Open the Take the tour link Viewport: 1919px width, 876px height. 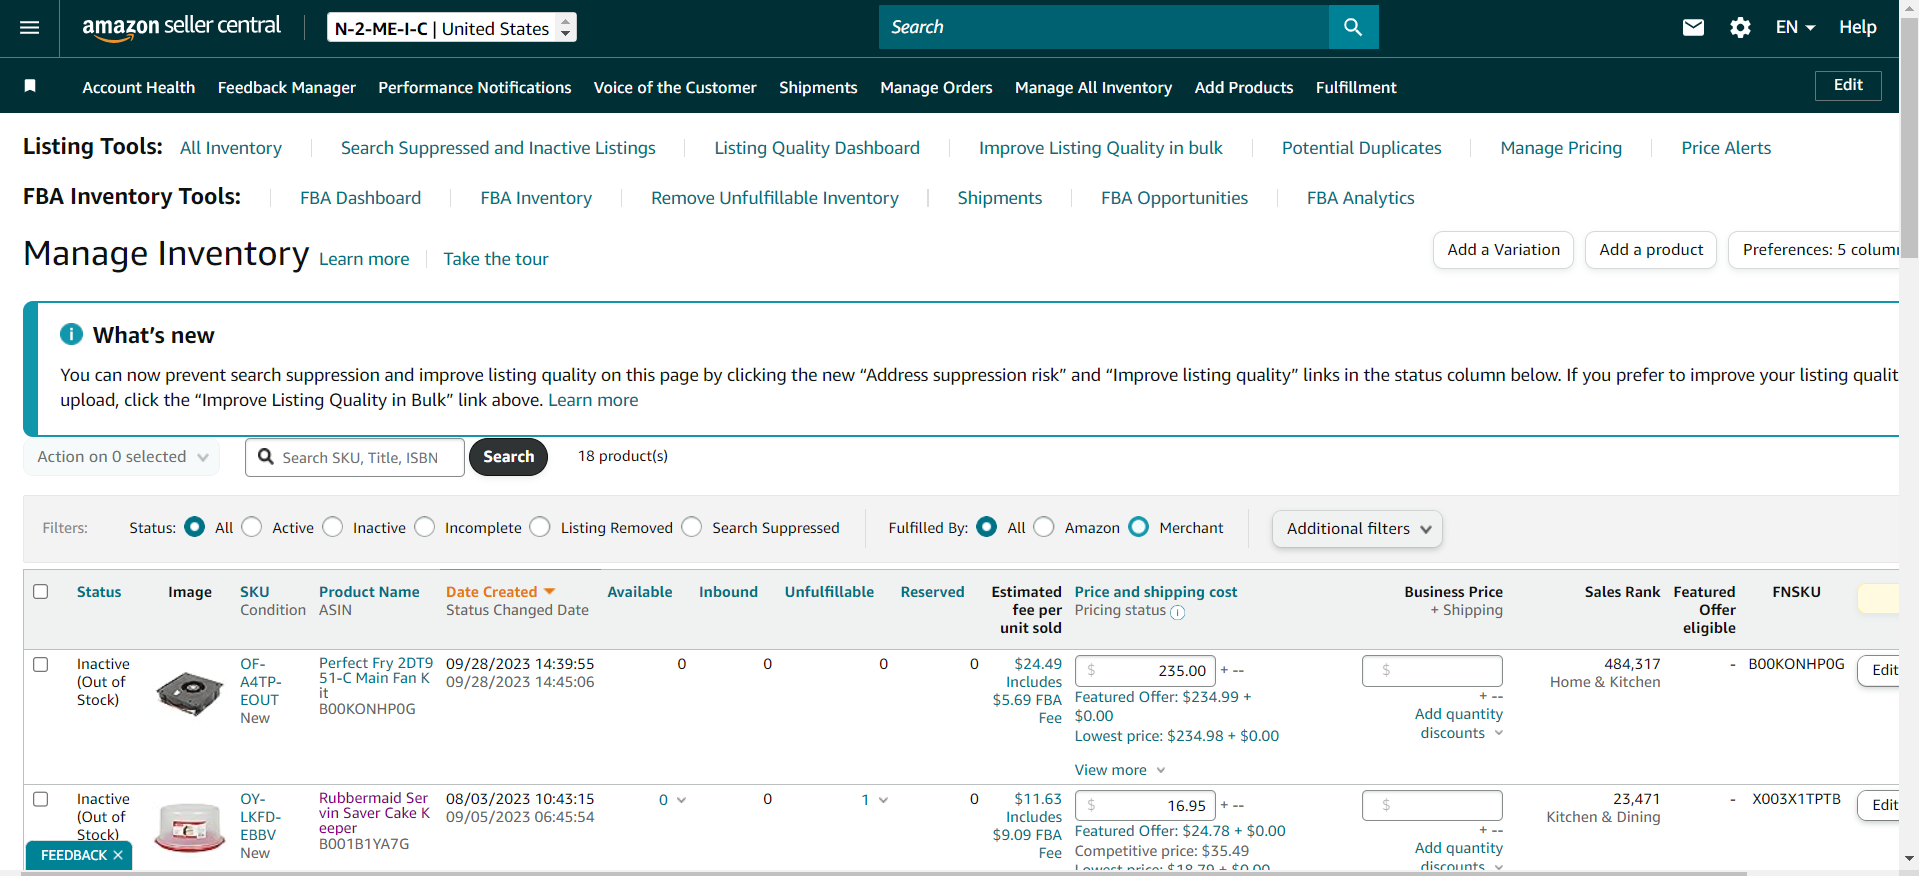pos(496,259)
